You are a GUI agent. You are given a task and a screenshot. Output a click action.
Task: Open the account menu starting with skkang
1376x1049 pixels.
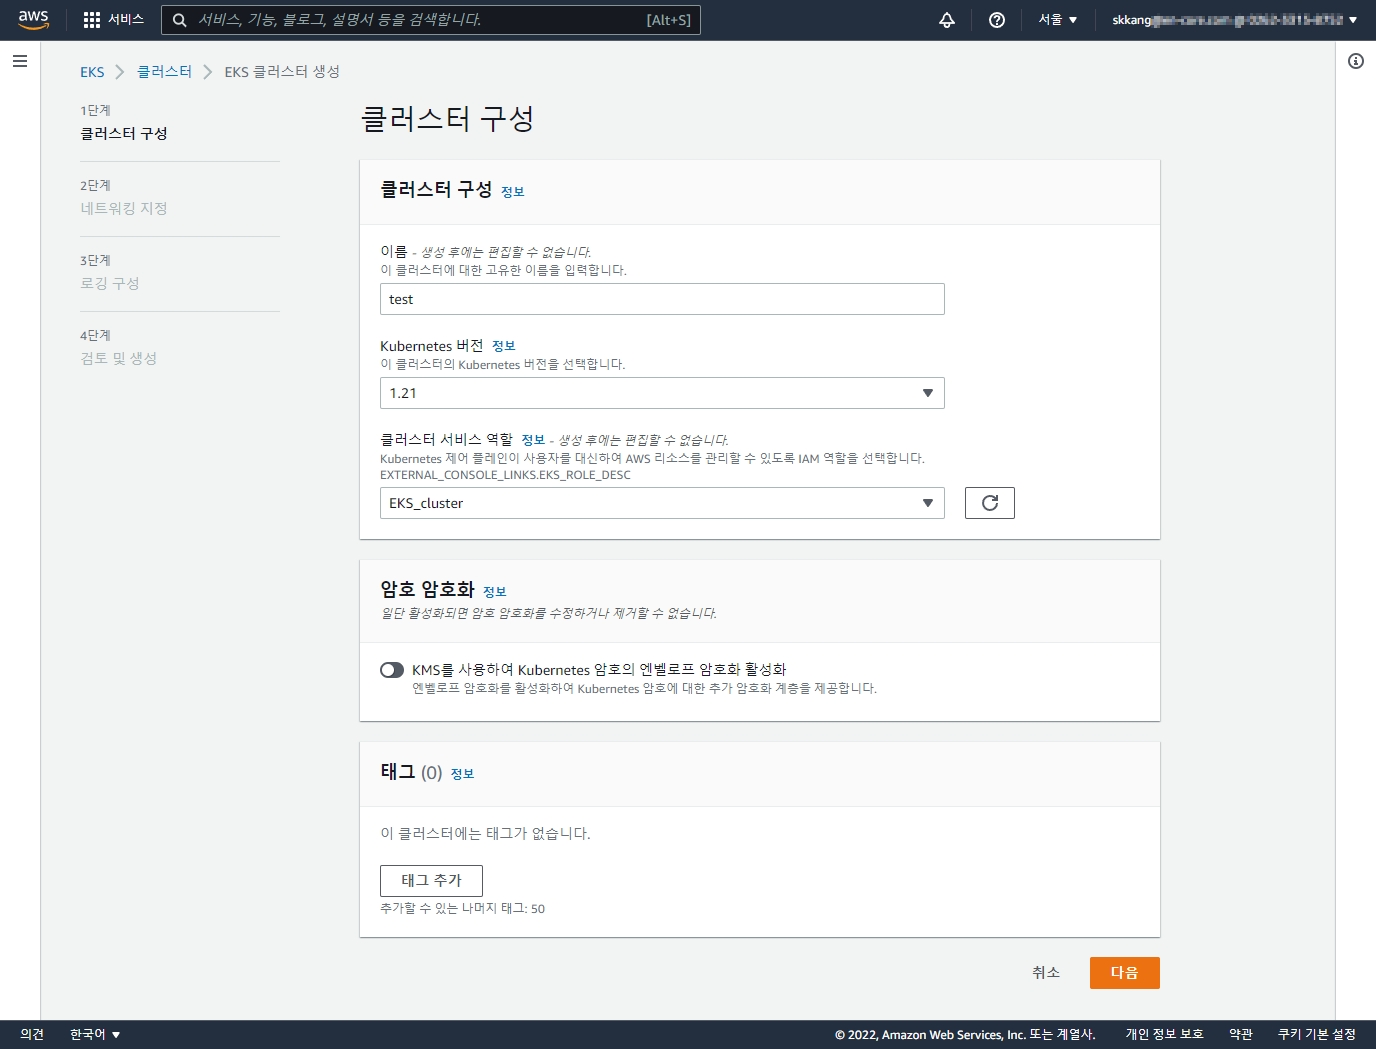(1235, 20)
